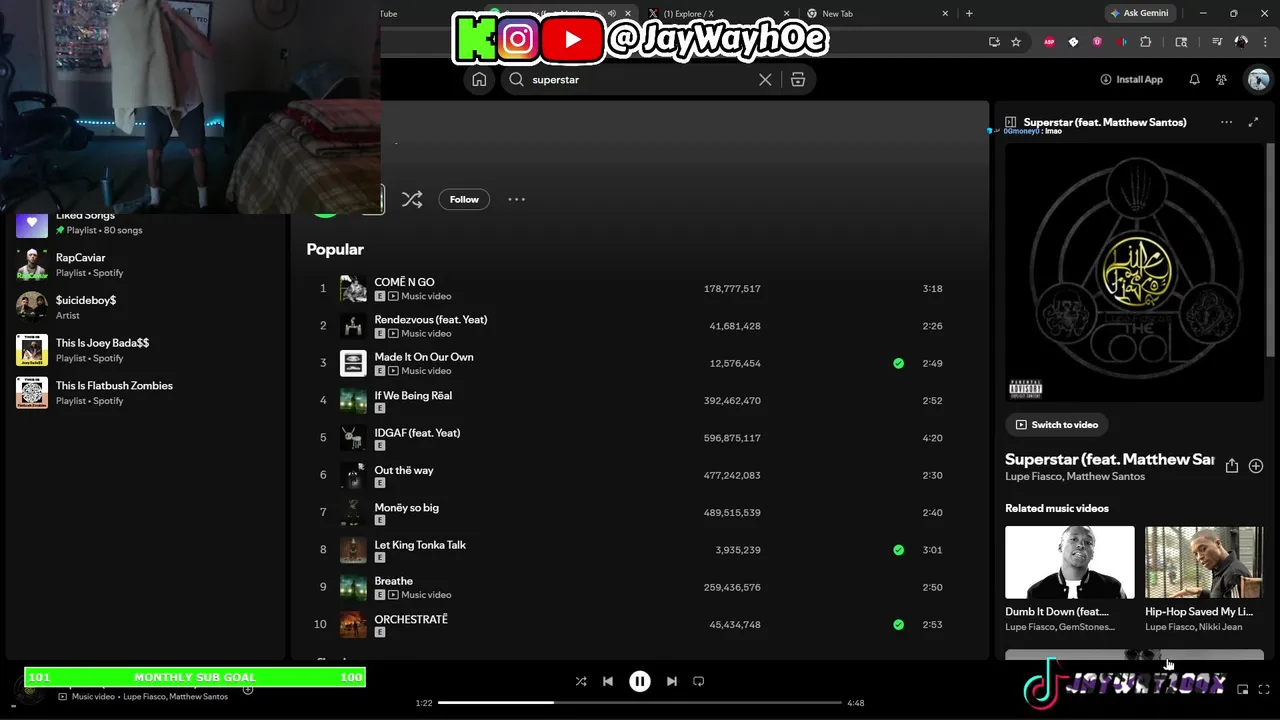The image size is (1280, 720).
Task: Share the Superstar track with the share icon
Action: click(x=1232, y=466)
